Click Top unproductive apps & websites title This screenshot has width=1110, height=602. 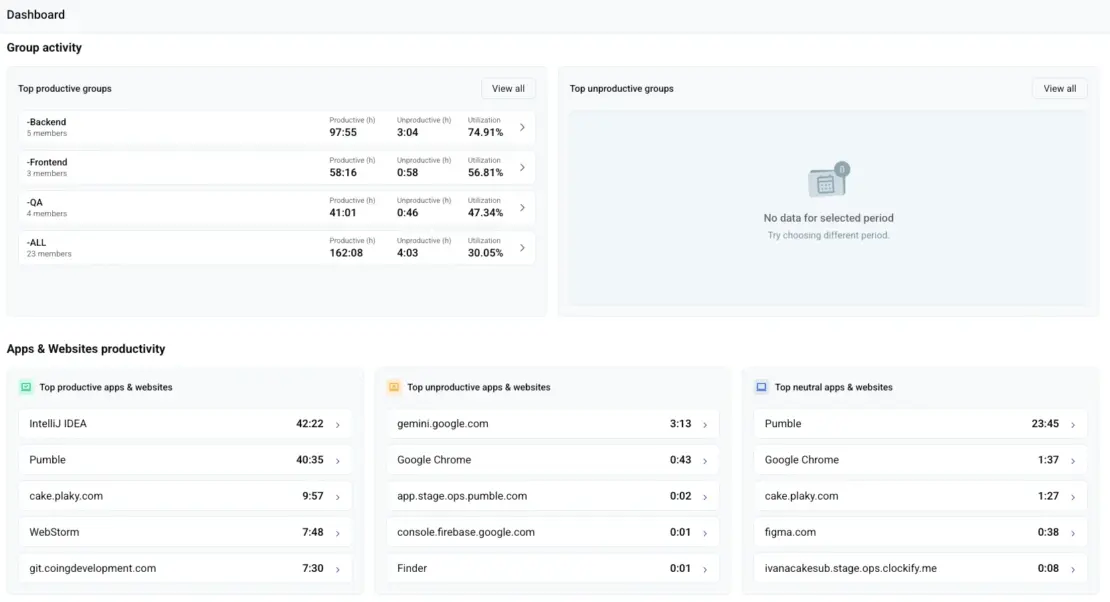(479, 387)
